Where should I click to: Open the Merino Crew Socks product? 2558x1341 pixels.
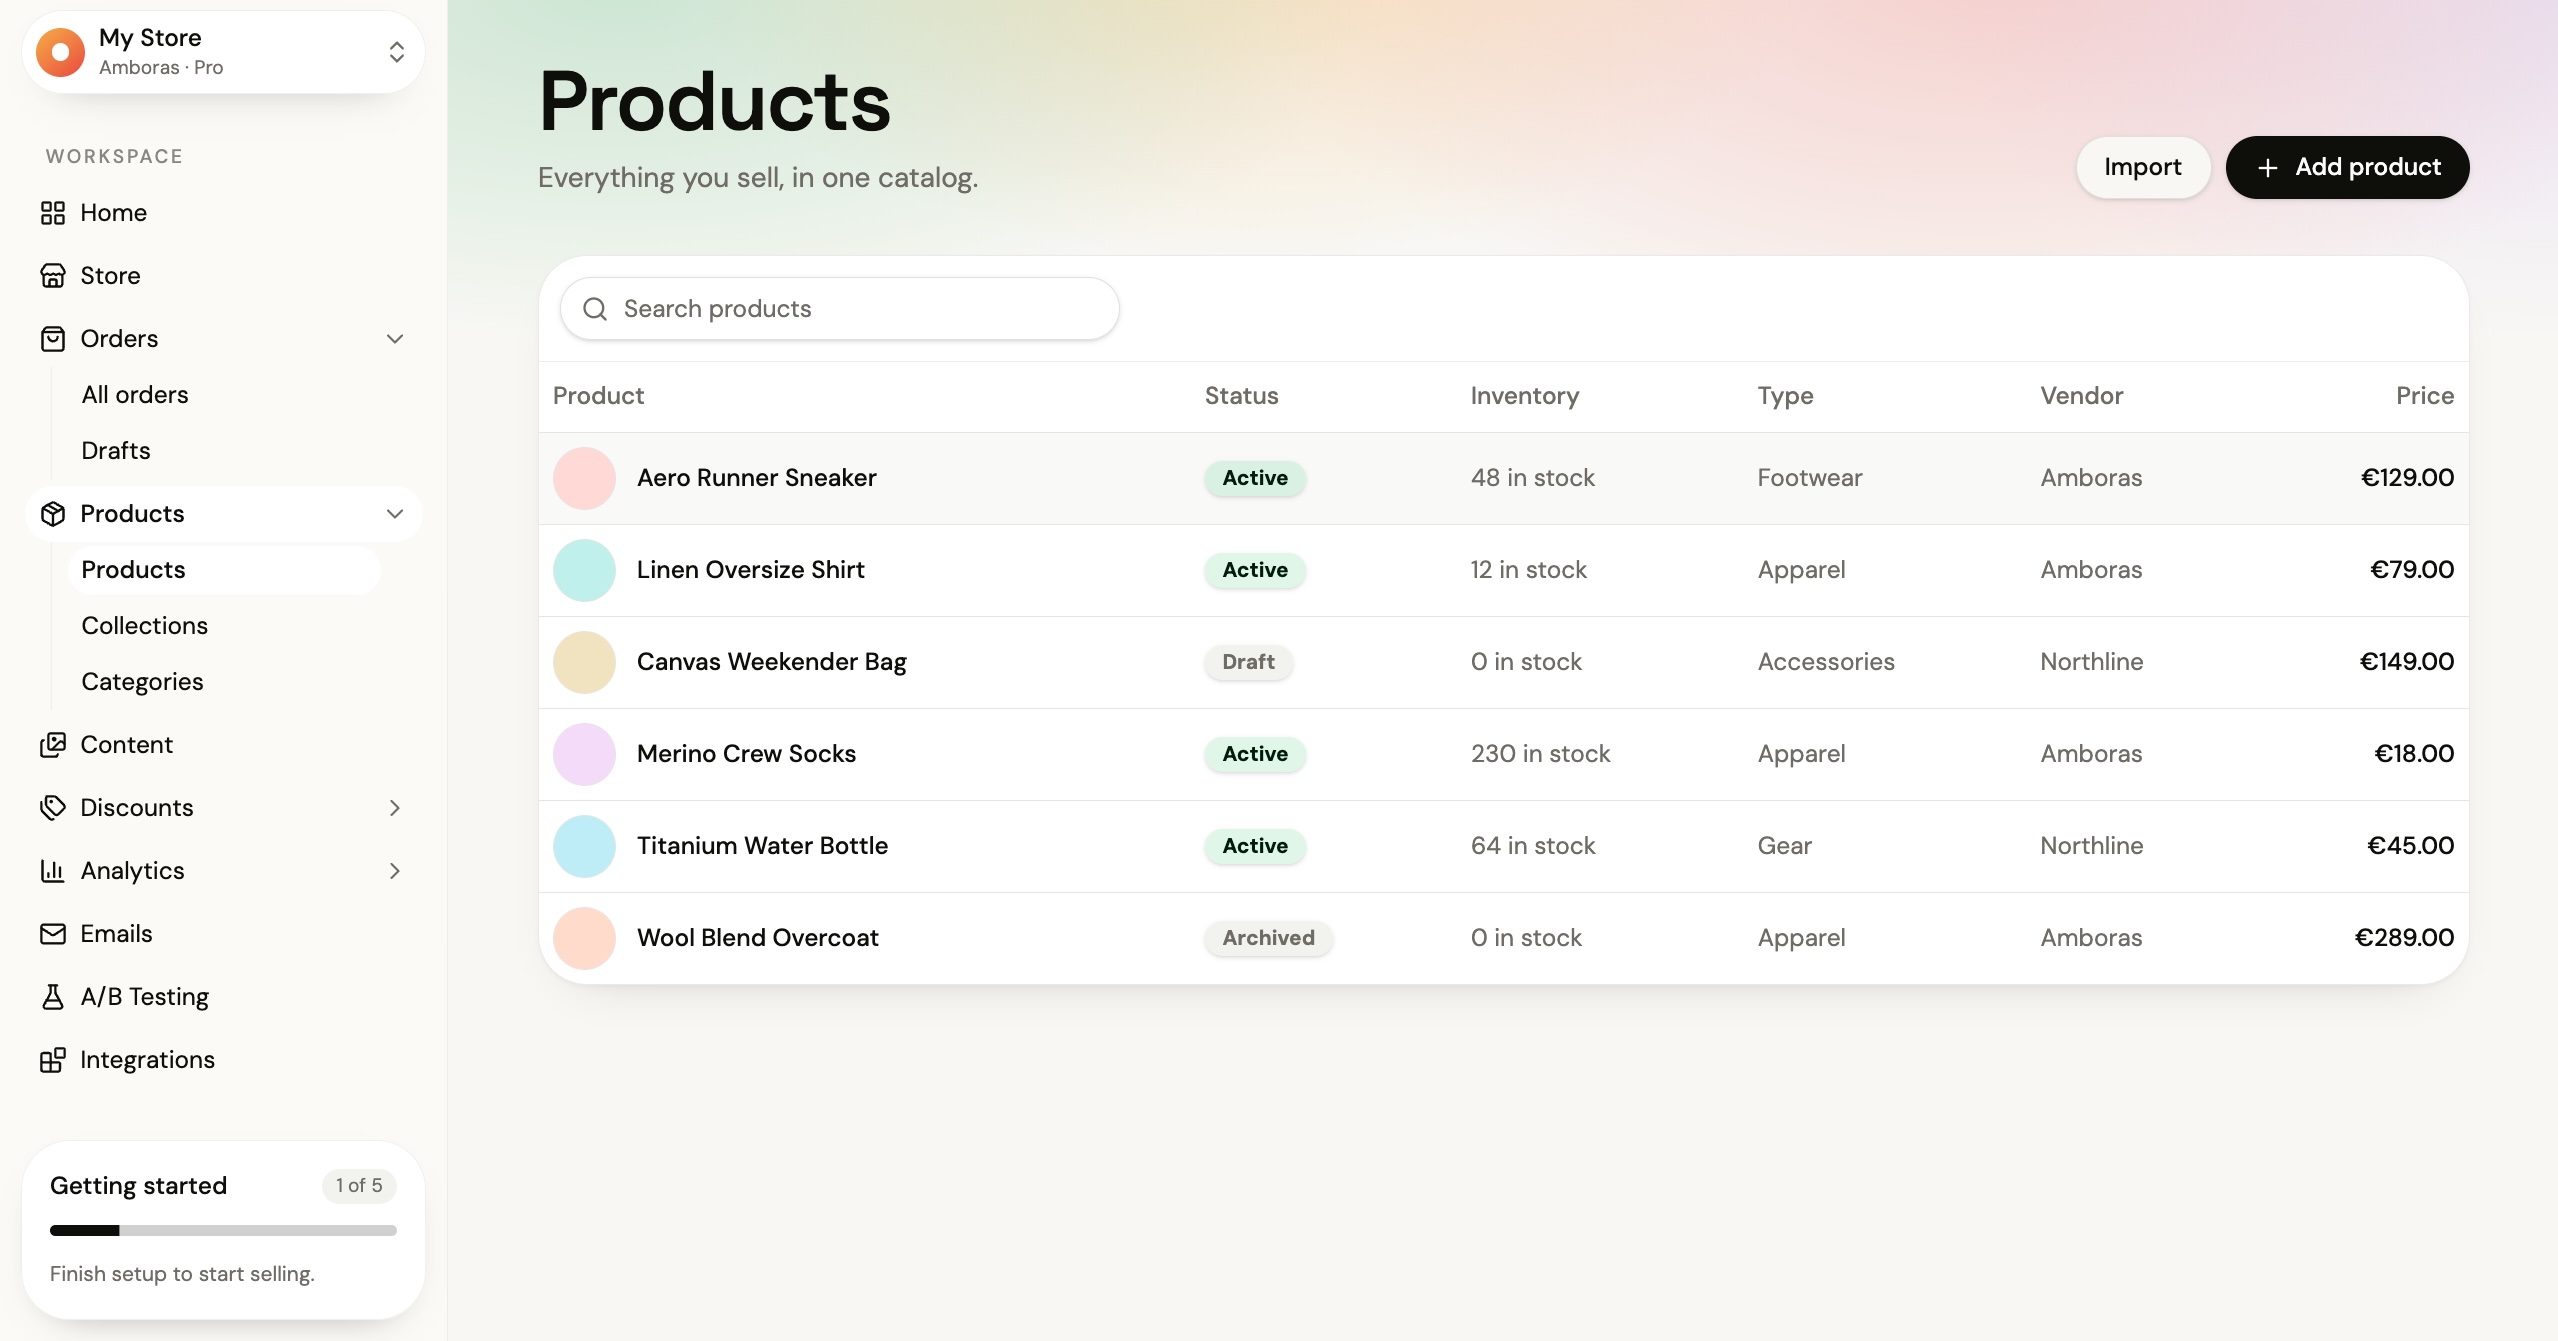pos(747,754)
